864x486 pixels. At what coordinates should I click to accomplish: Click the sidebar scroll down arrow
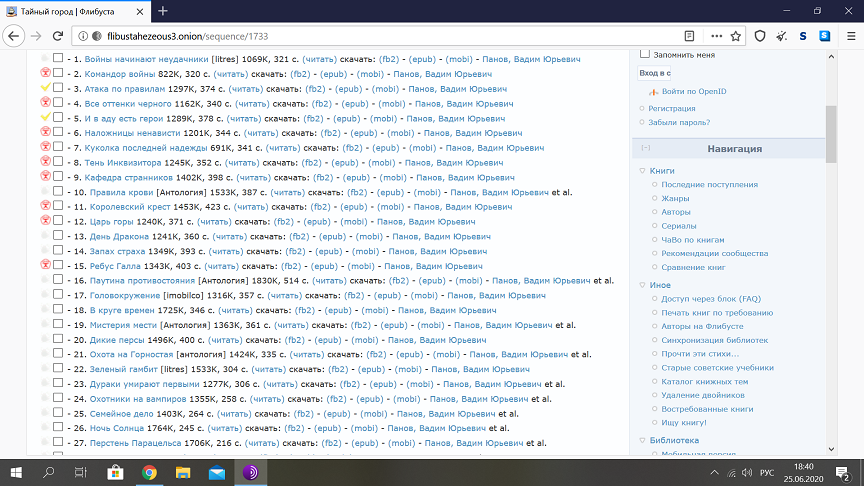831,449
